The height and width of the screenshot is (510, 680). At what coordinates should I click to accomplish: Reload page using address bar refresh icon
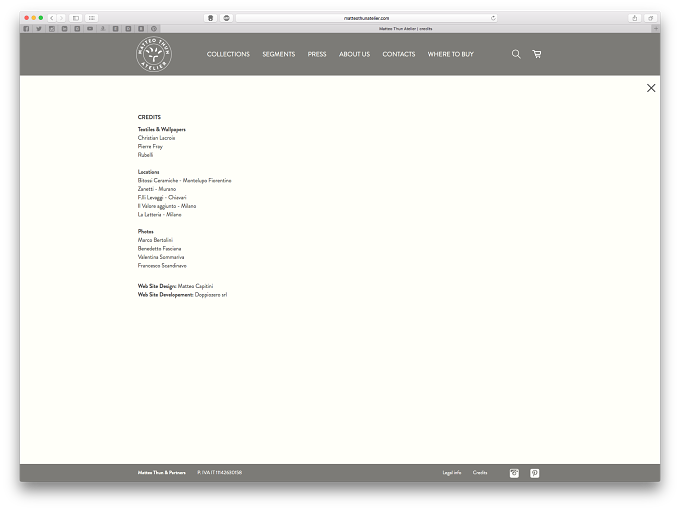(493, 18)
